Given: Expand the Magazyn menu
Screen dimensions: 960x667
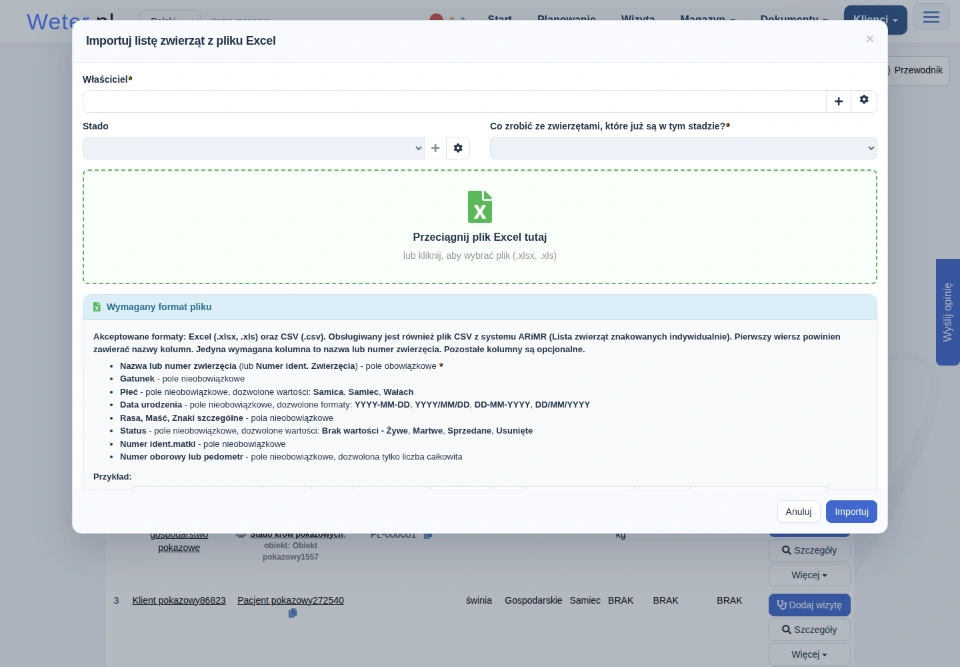Looking at the screenshot, I should (708, 19).
